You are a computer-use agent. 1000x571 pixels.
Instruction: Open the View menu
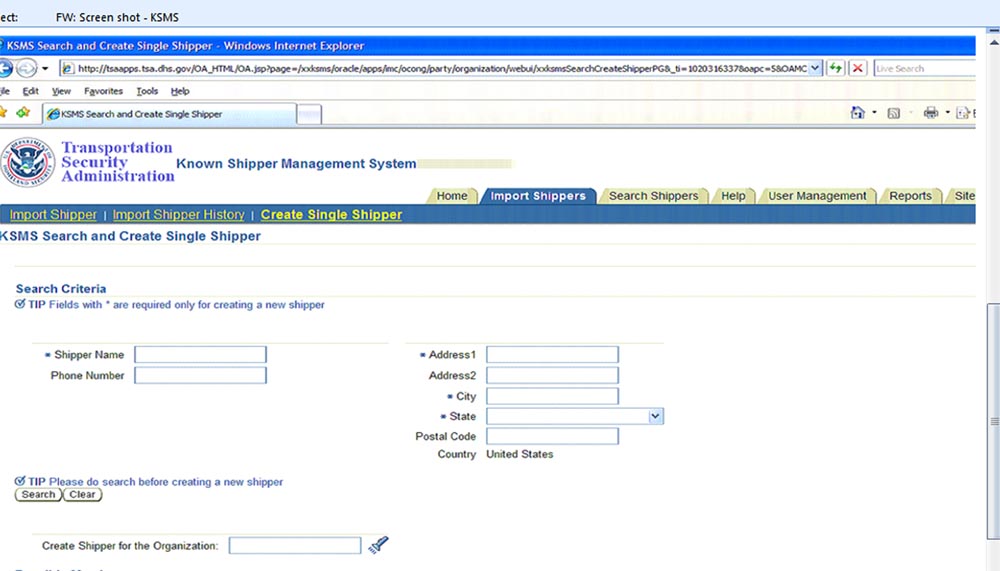coord(61,91)
